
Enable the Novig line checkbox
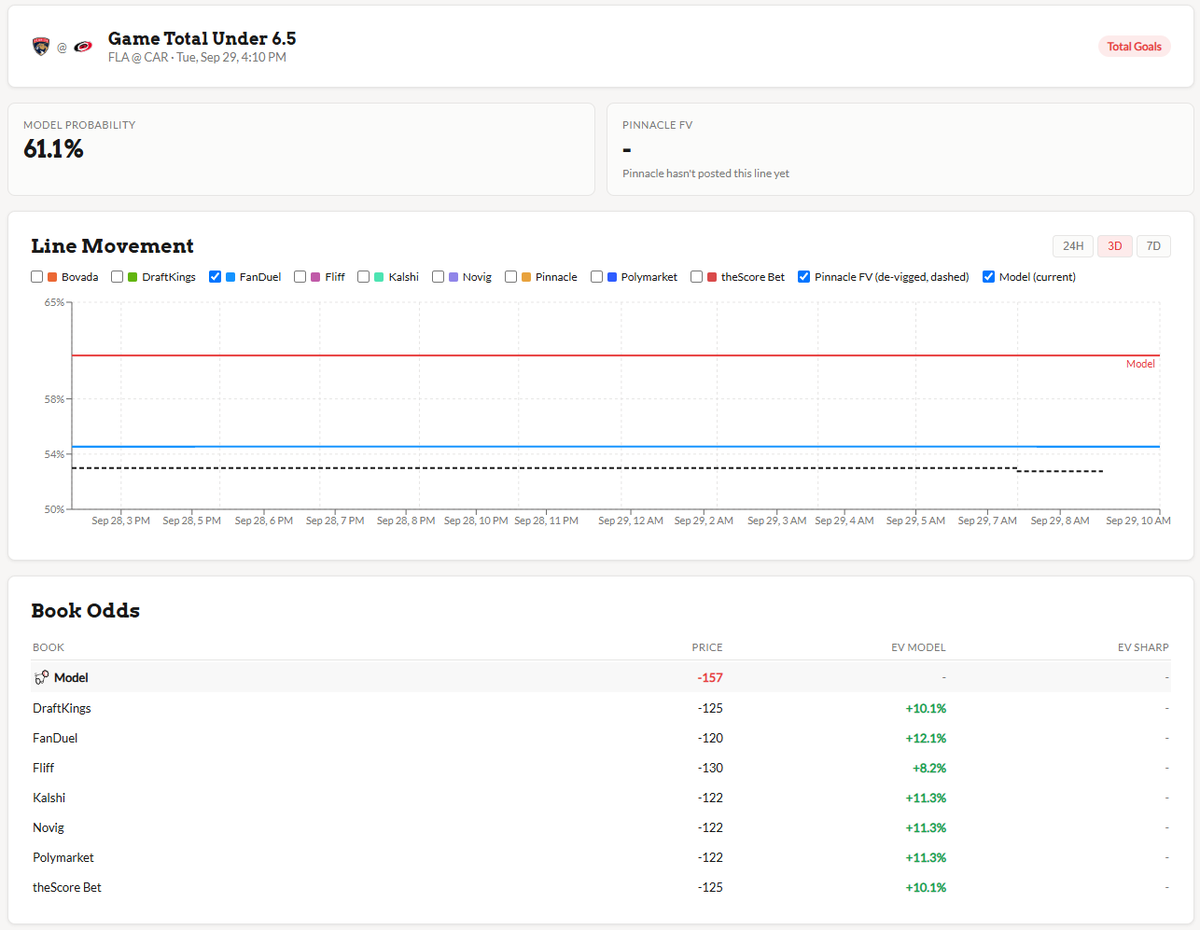438,277
